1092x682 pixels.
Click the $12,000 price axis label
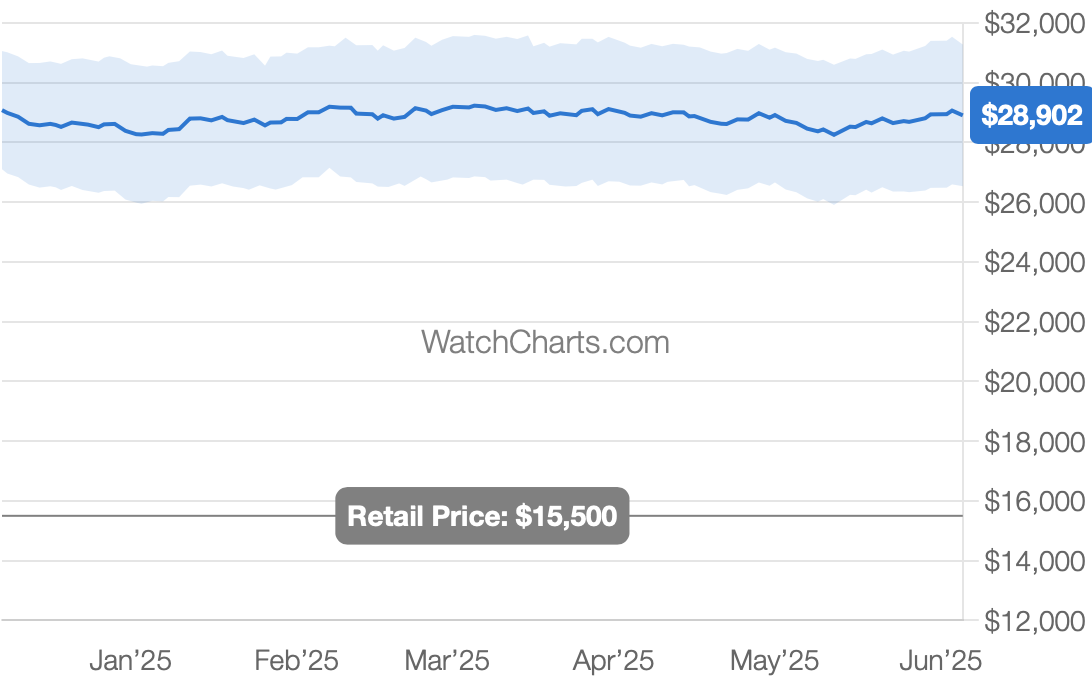coord(1034,621)
